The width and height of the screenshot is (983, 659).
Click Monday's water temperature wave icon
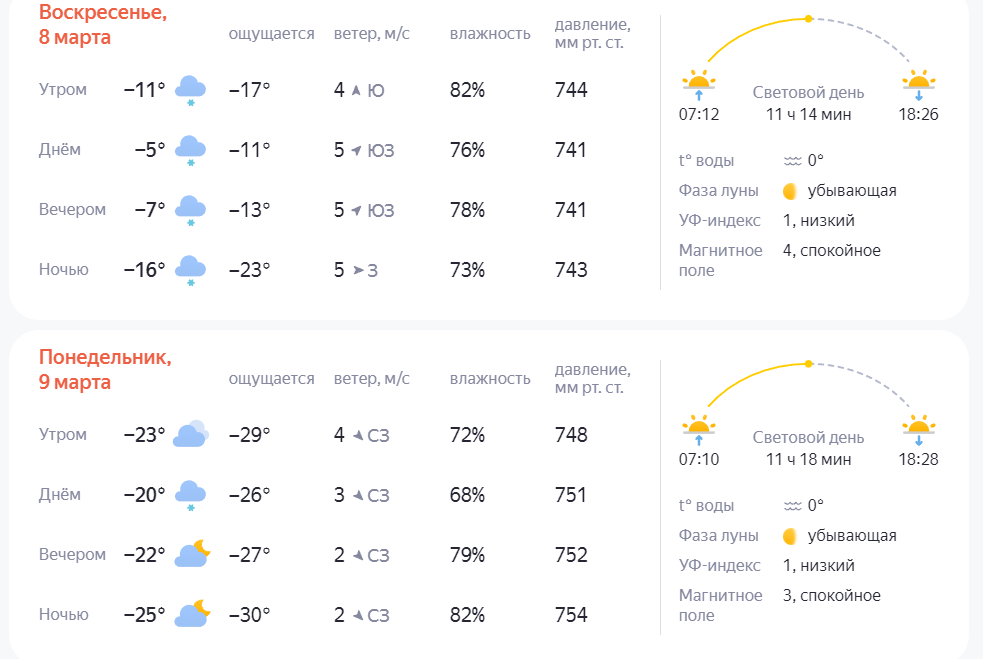(x=792, y=506)
